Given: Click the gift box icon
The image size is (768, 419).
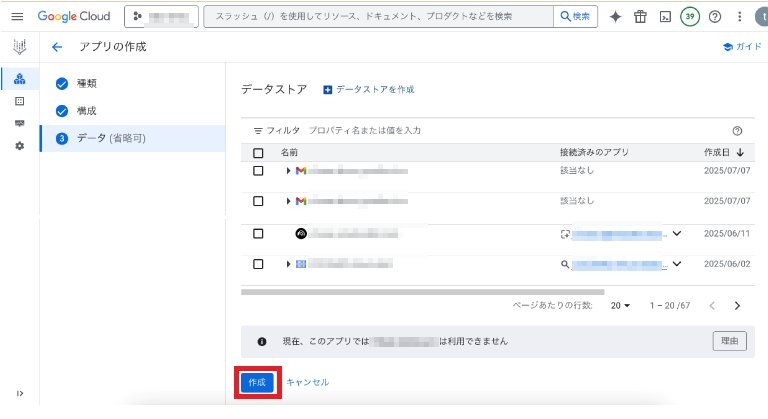Looking at the screenshot, I should [x=640, y=17].
